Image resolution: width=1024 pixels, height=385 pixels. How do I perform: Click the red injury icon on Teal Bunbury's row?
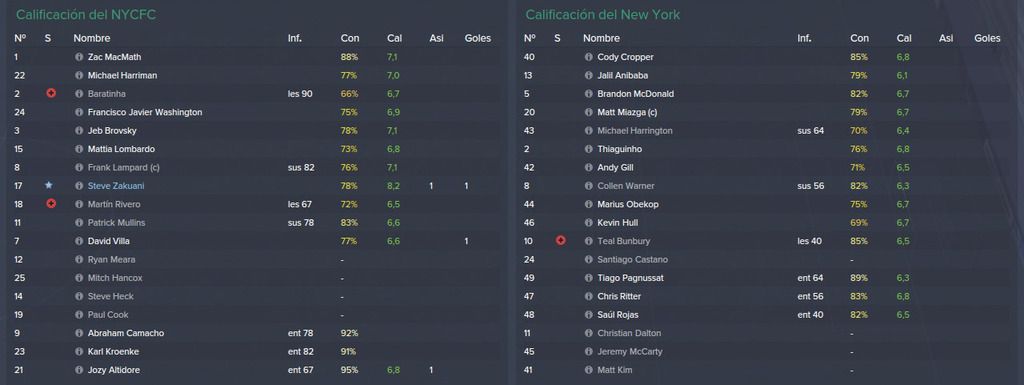coord(560,241)
